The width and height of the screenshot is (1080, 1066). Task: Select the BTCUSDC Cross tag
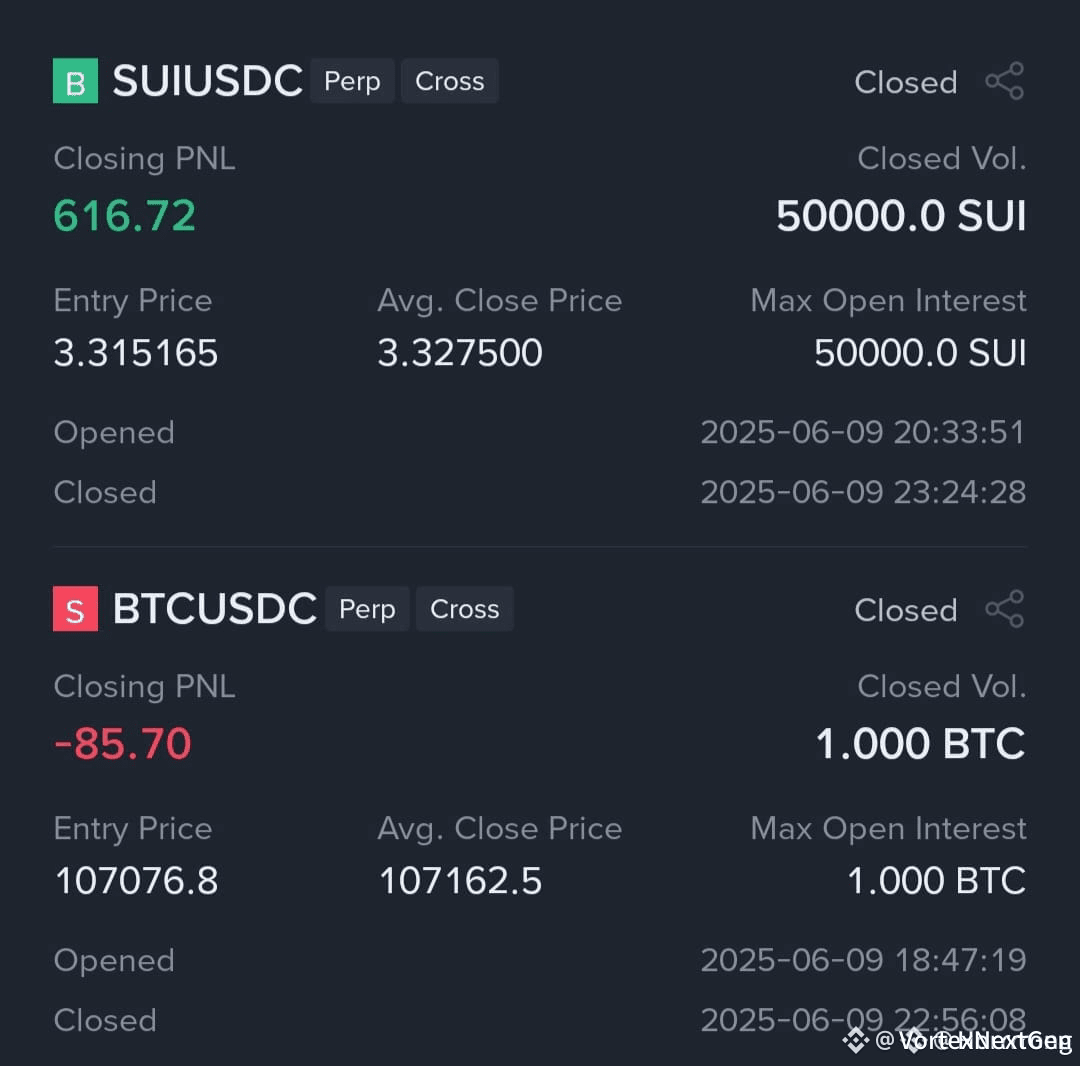[x=465, y=609]
